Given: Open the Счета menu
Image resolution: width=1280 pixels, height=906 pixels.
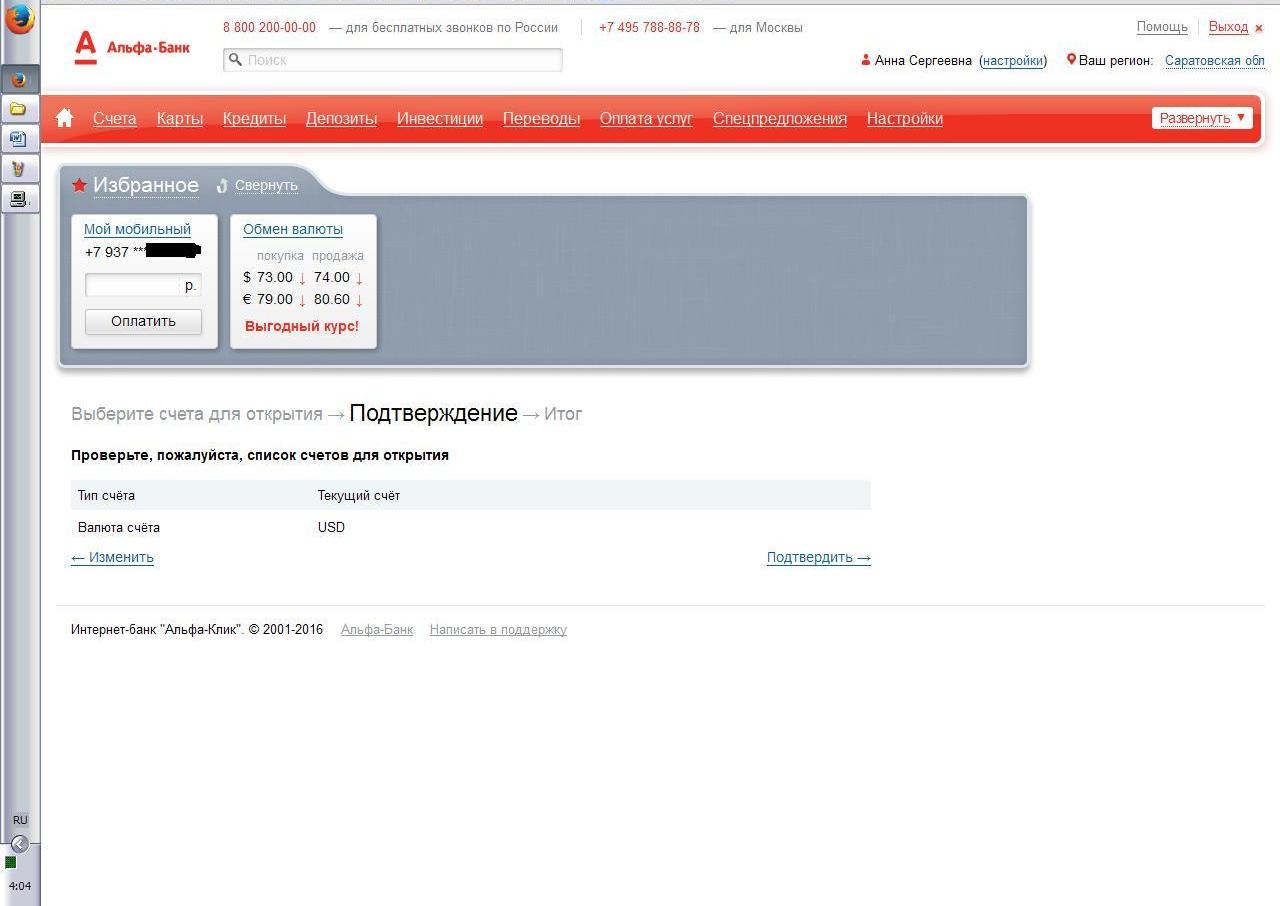Looking at the screenshot, I should pyautogui.click(x=115, y=118).
